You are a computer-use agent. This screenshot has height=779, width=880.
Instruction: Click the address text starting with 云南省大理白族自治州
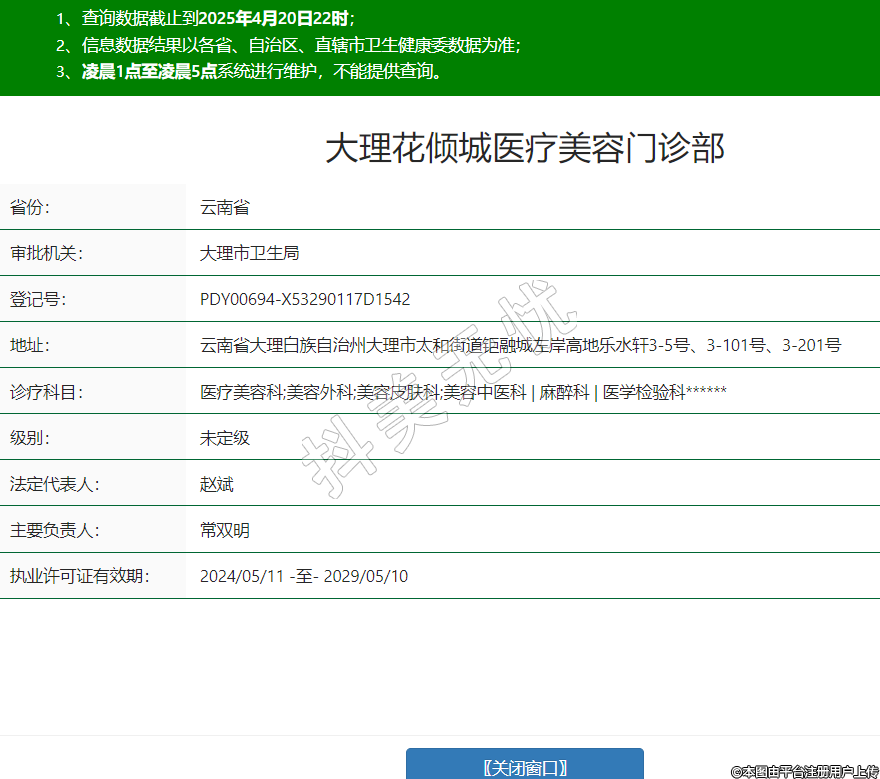[x=520, y=346]
